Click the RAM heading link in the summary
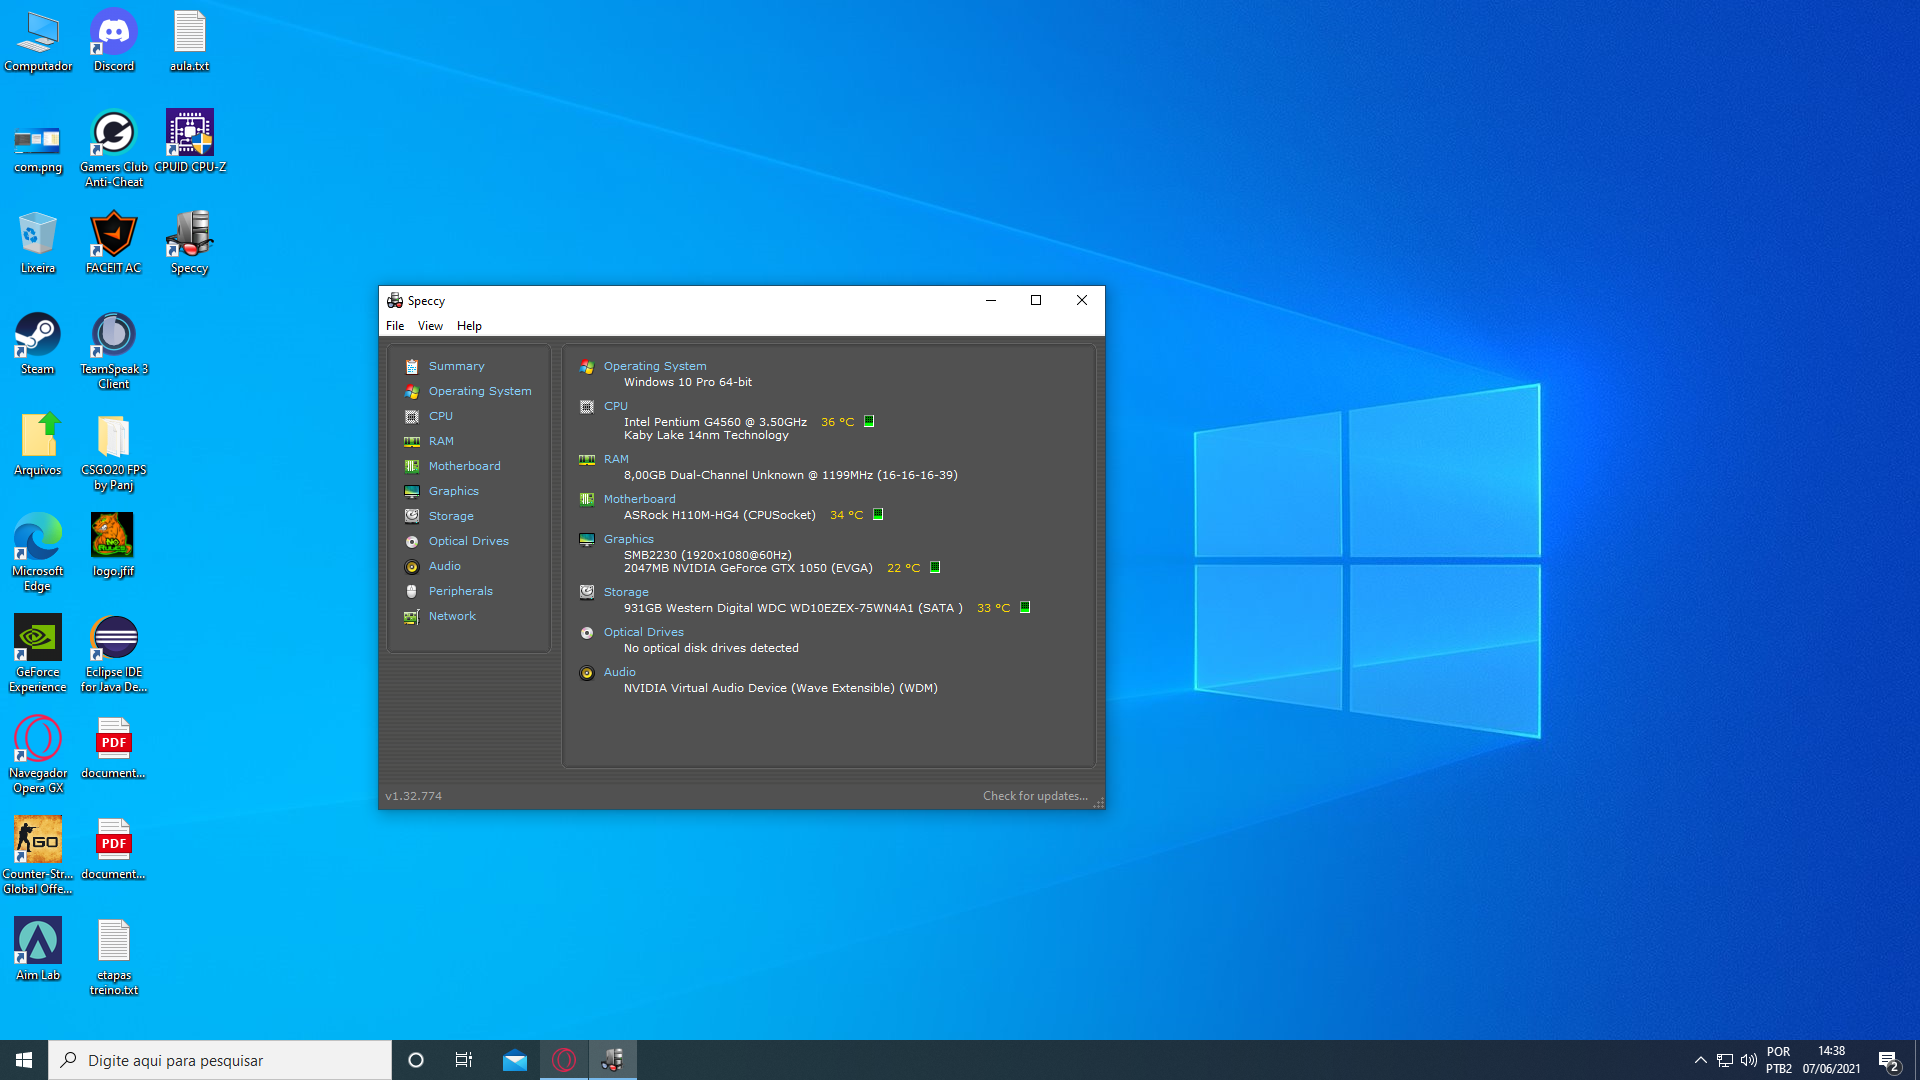The image size is (1920, 1080). click(616, 459)
